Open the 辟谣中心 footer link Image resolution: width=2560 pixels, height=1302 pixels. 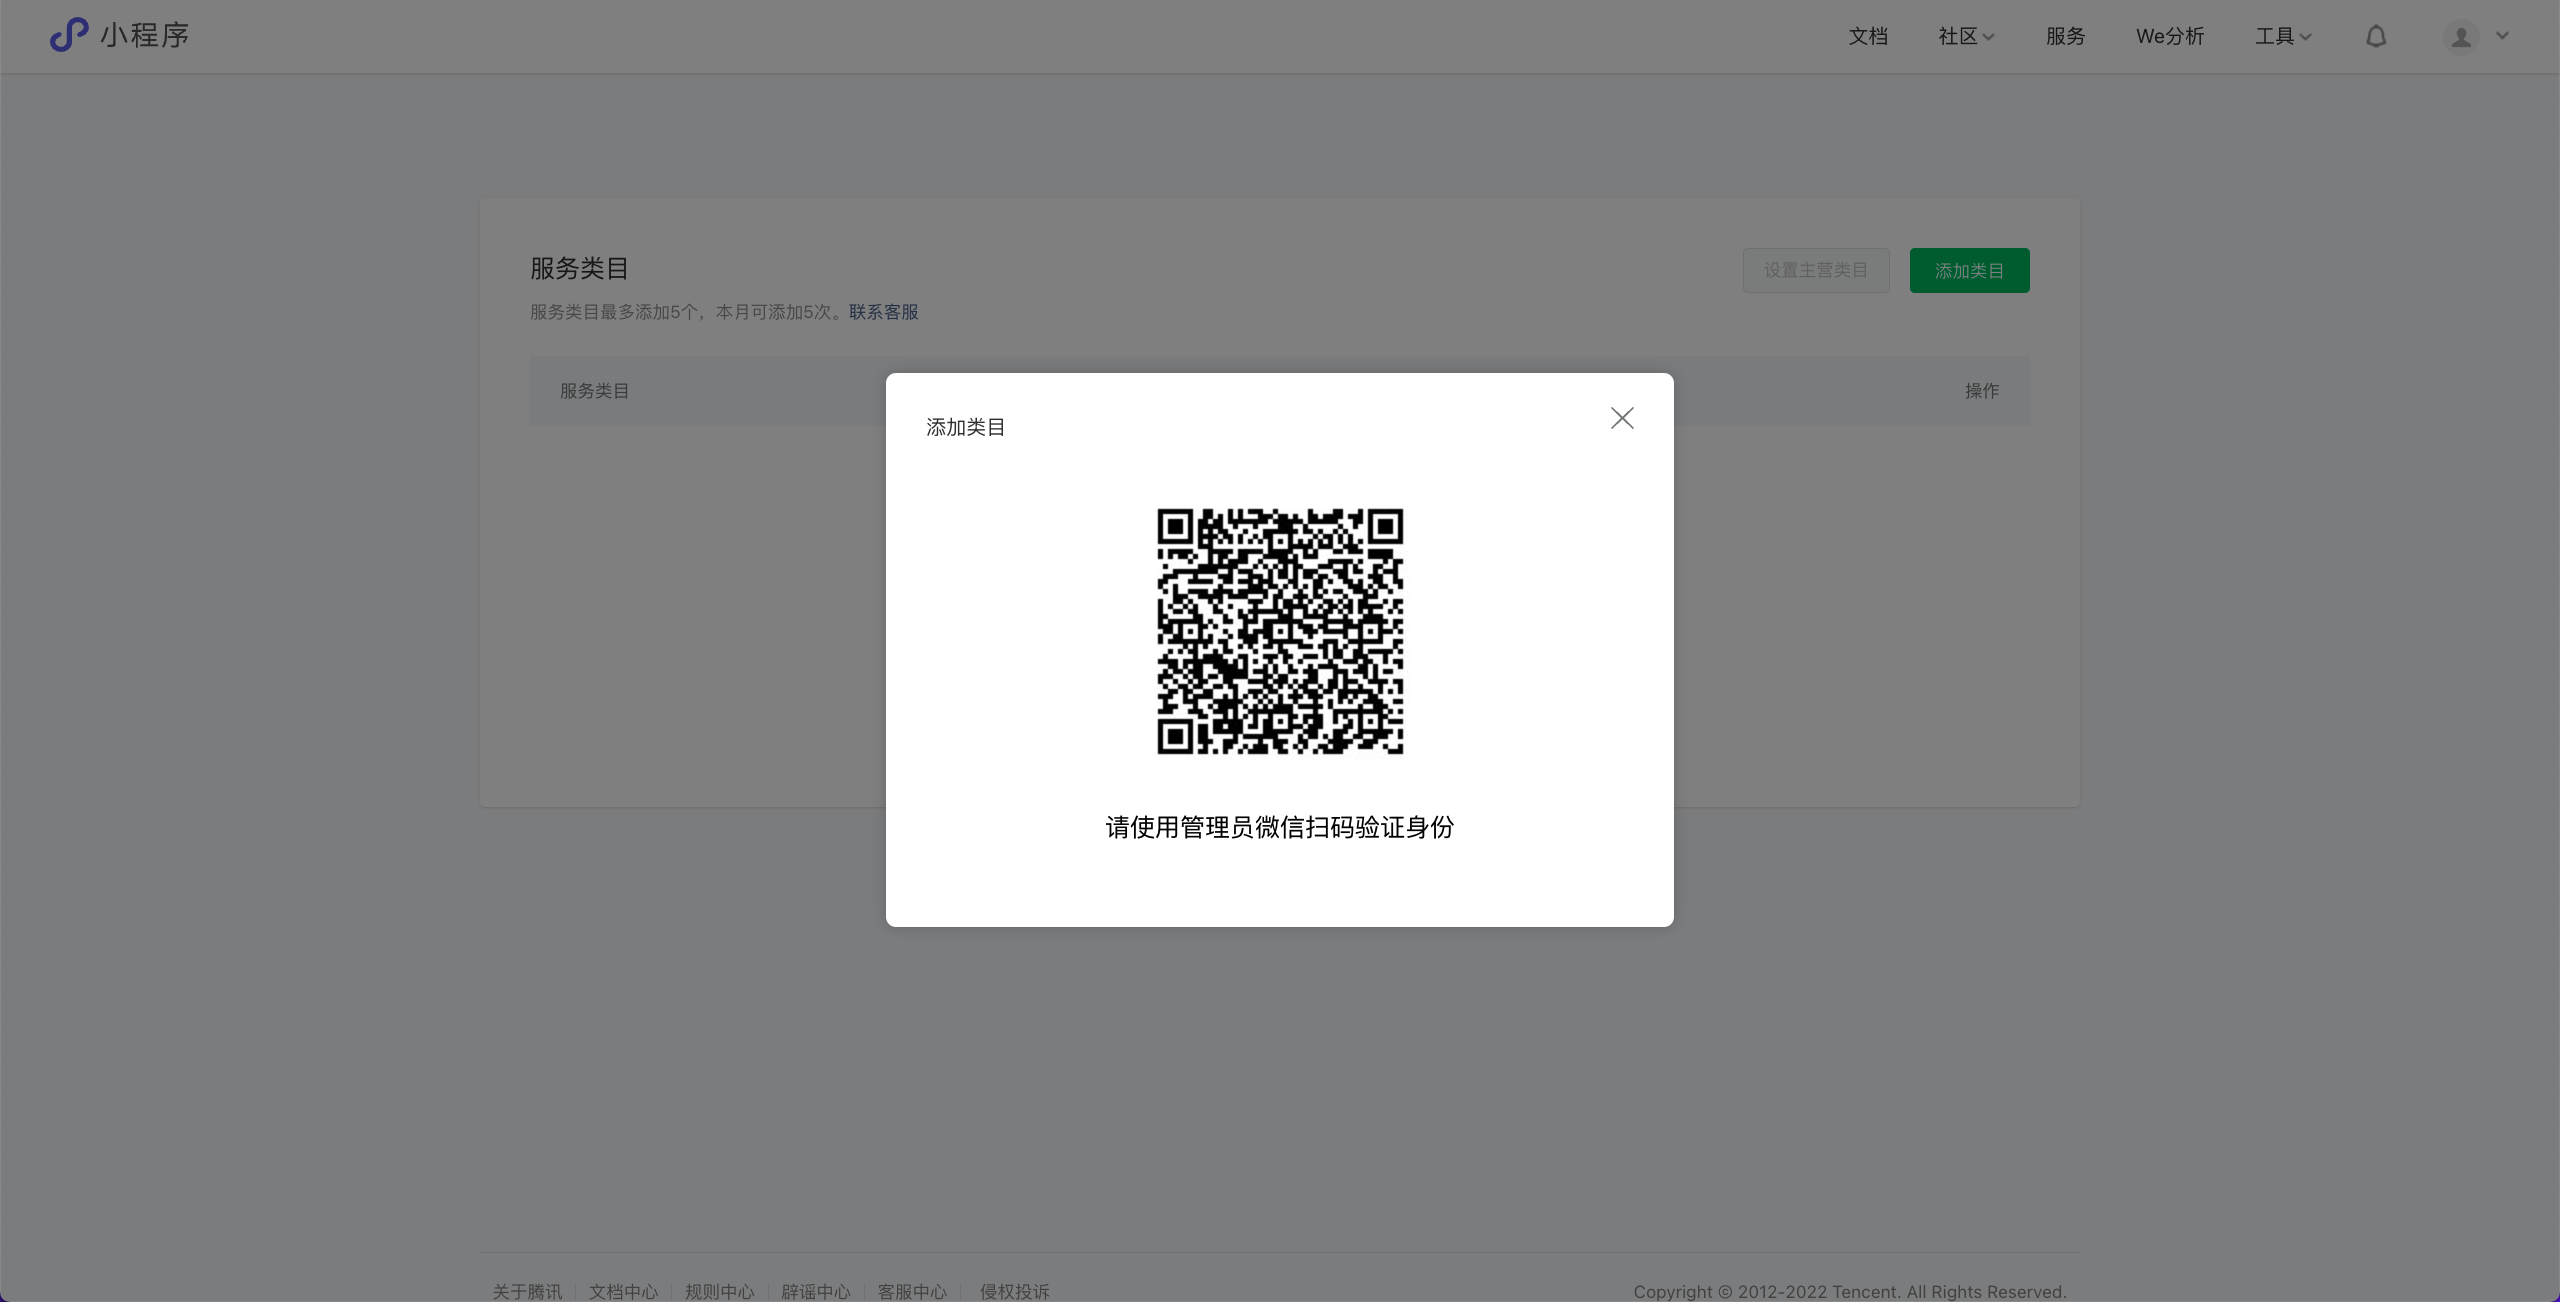815,1291
